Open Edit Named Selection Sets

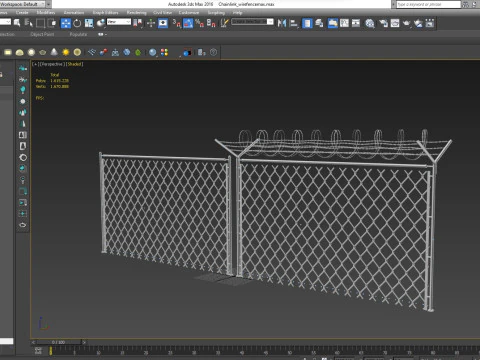pos(225,23)
